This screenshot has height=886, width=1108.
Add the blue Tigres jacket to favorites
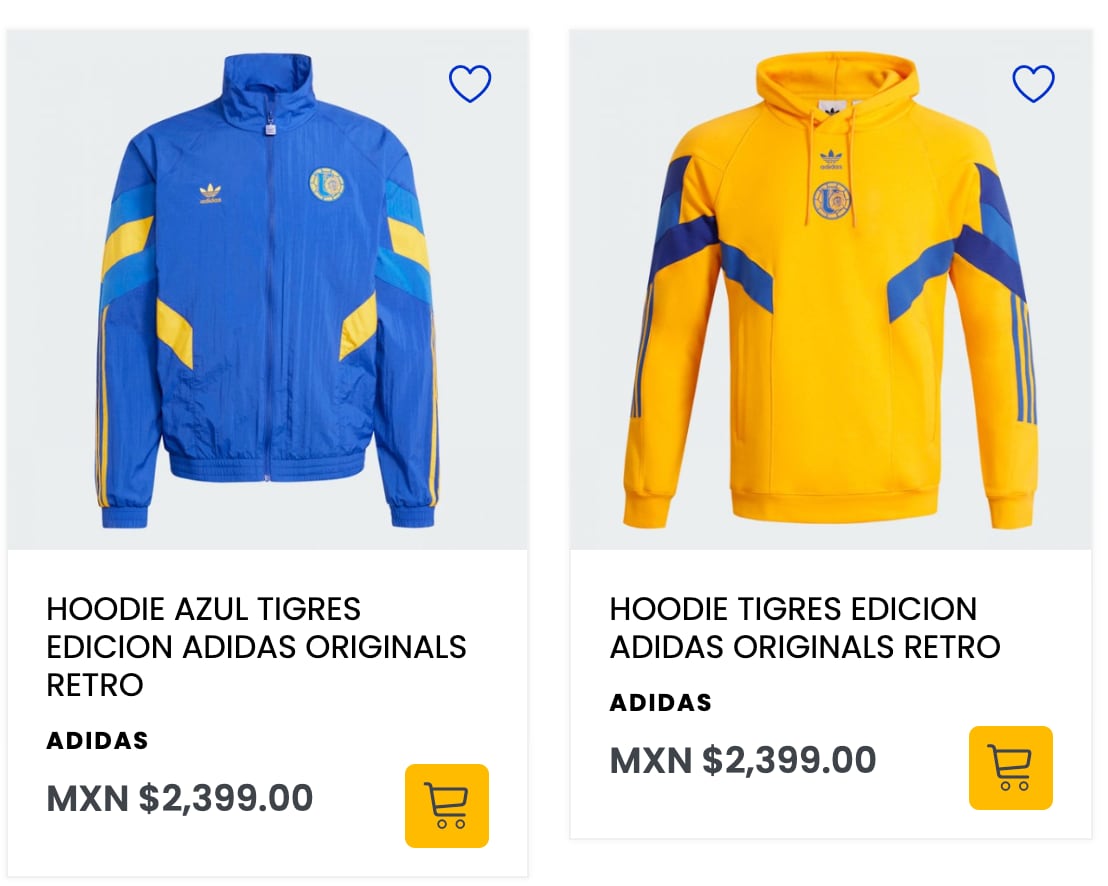470,84
